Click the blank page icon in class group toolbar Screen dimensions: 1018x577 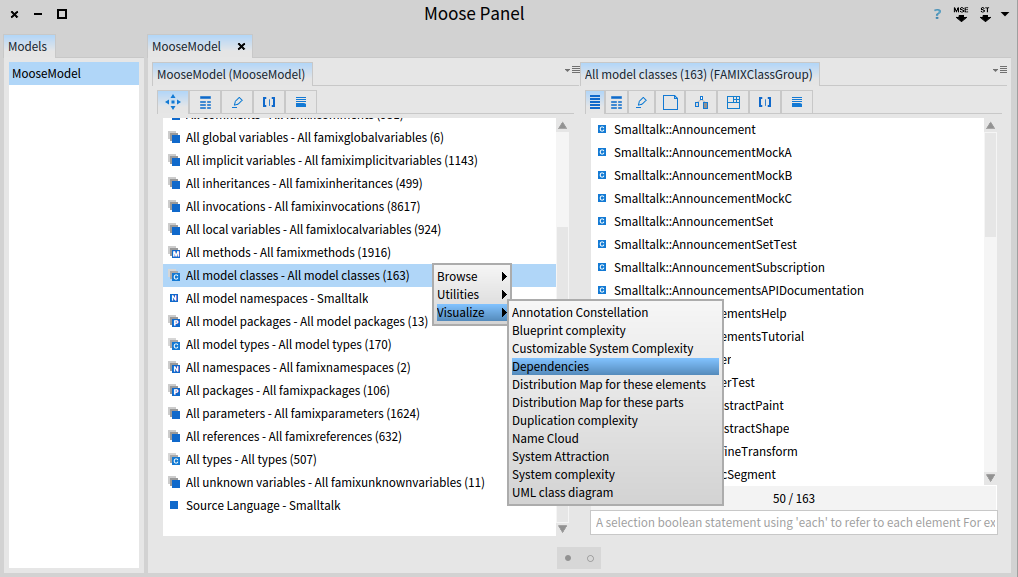point(671,102)
